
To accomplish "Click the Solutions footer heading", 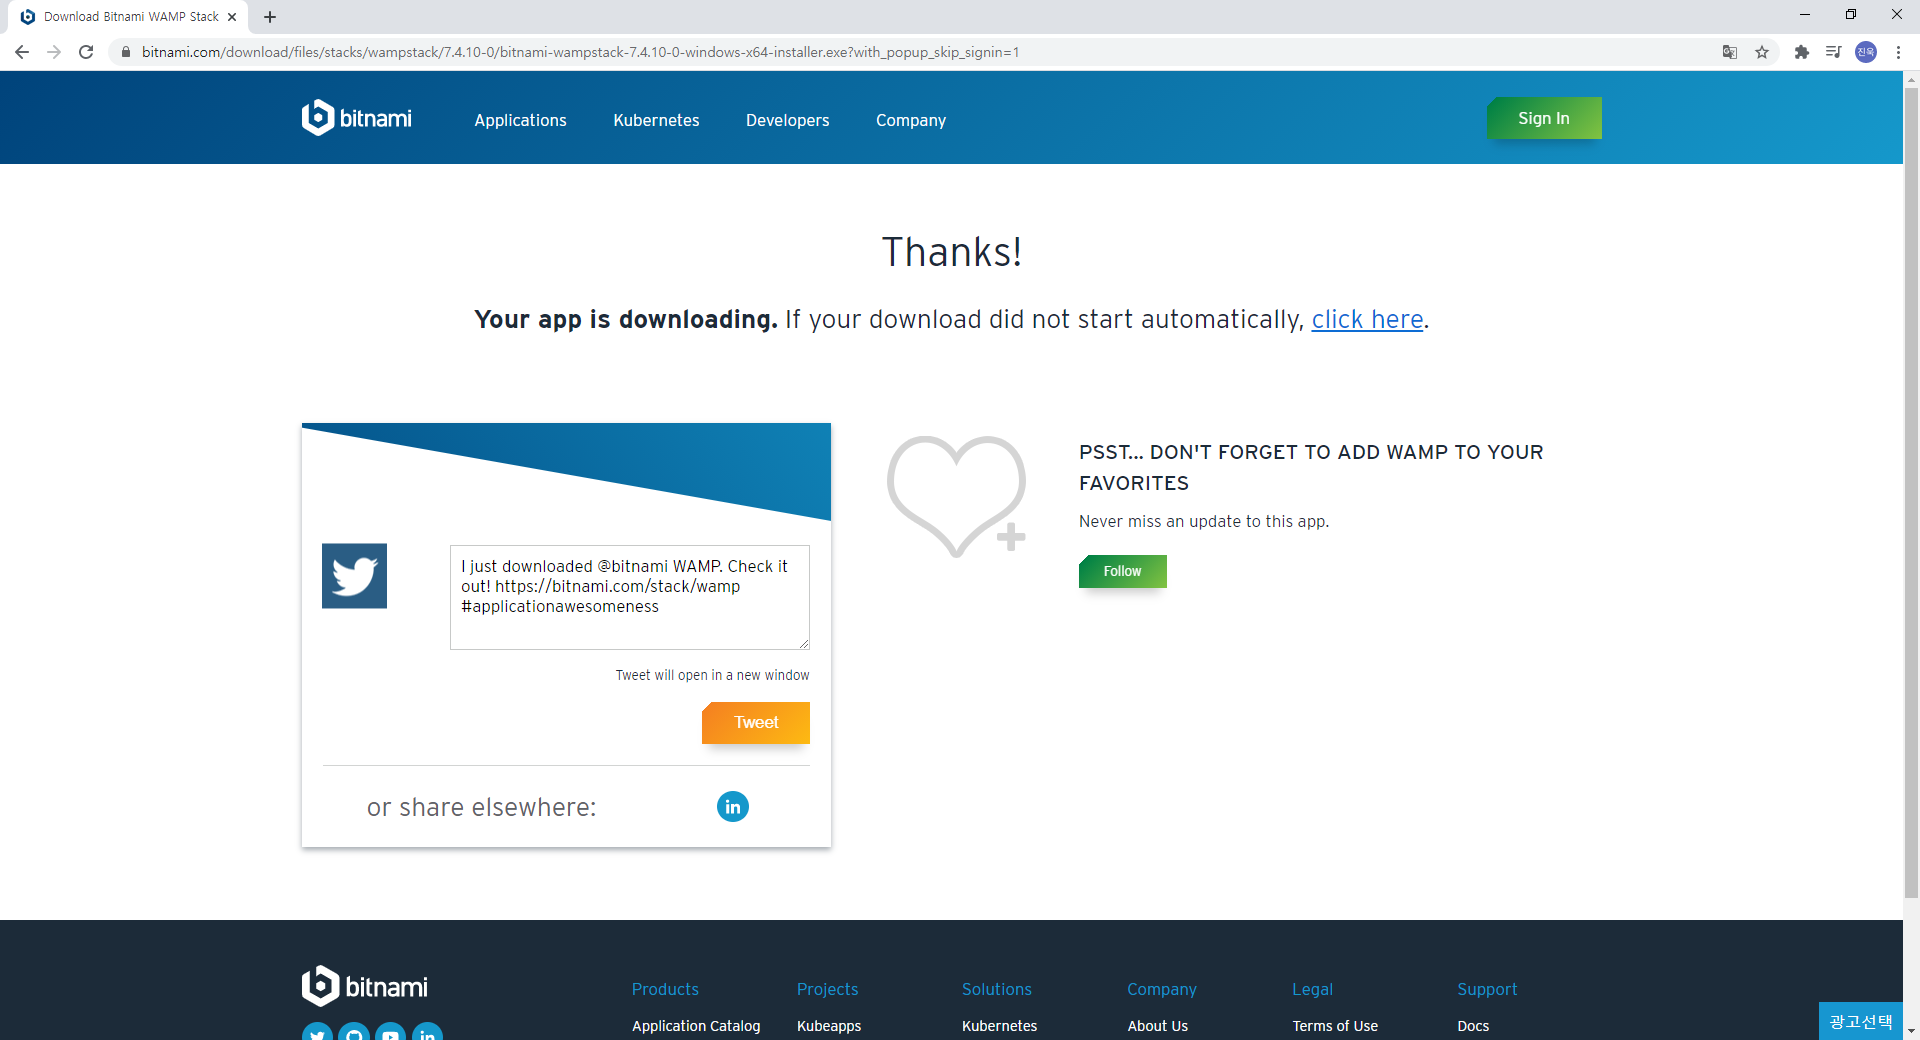I will 997,989.
